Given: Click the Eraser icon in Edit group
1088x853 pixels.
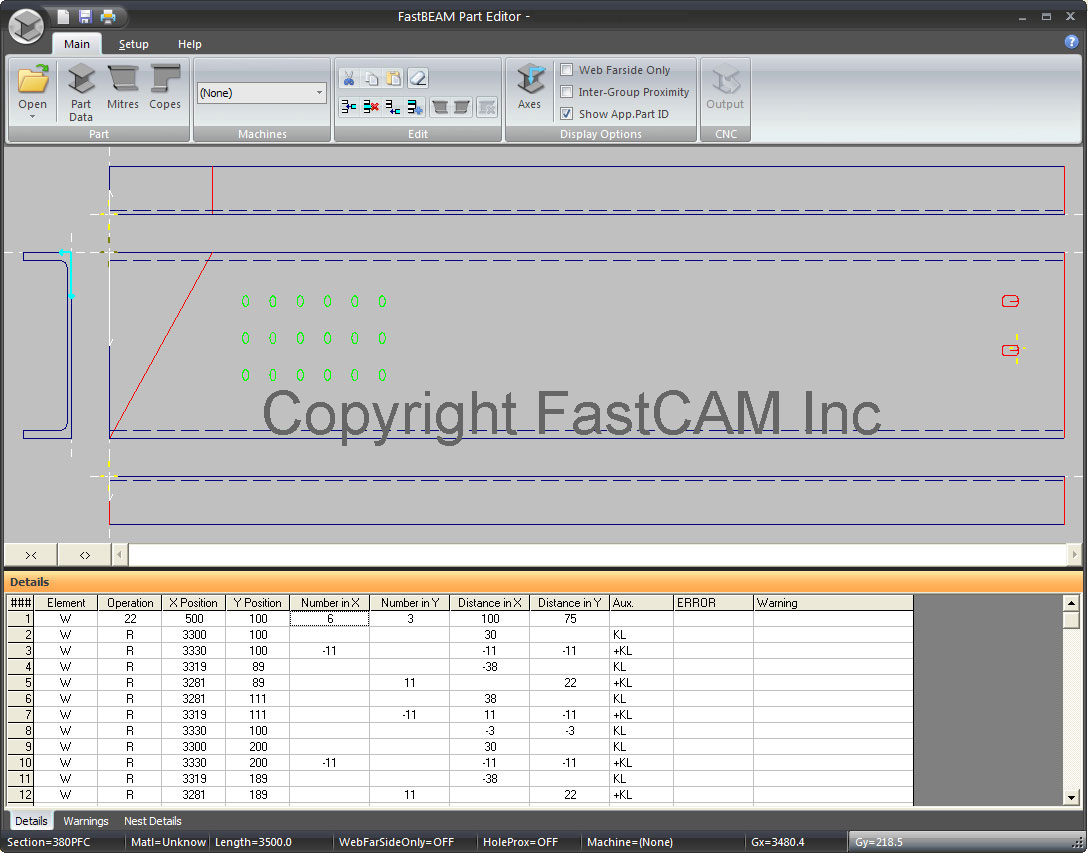Looking at the screenshot, I should point(417,78).
